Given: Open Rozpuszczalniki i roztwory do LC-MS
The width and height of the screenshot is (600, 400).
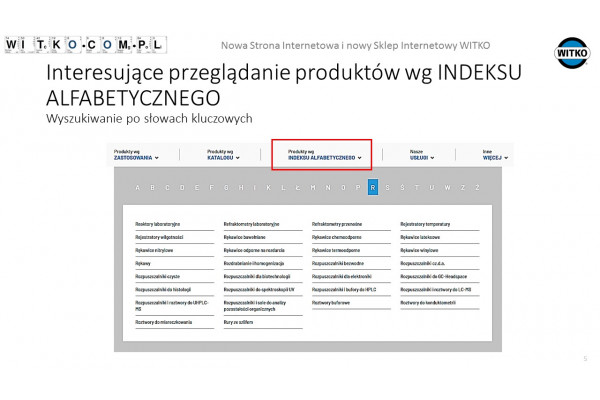Looking at the screenshot, I should click(x=436, y=290).
